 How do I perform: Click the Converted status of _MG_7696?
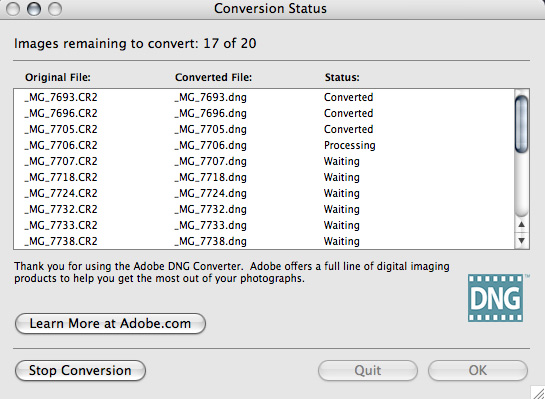point(349,113)
